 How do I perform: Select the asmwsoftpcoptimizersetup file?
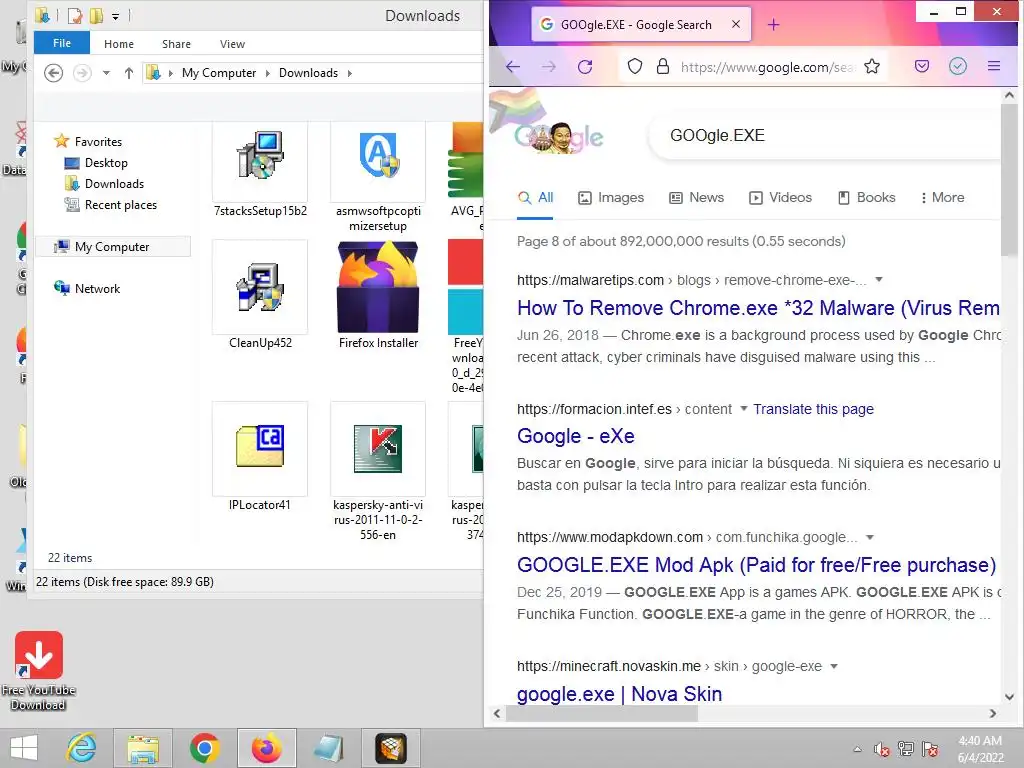tap(378, 178)
